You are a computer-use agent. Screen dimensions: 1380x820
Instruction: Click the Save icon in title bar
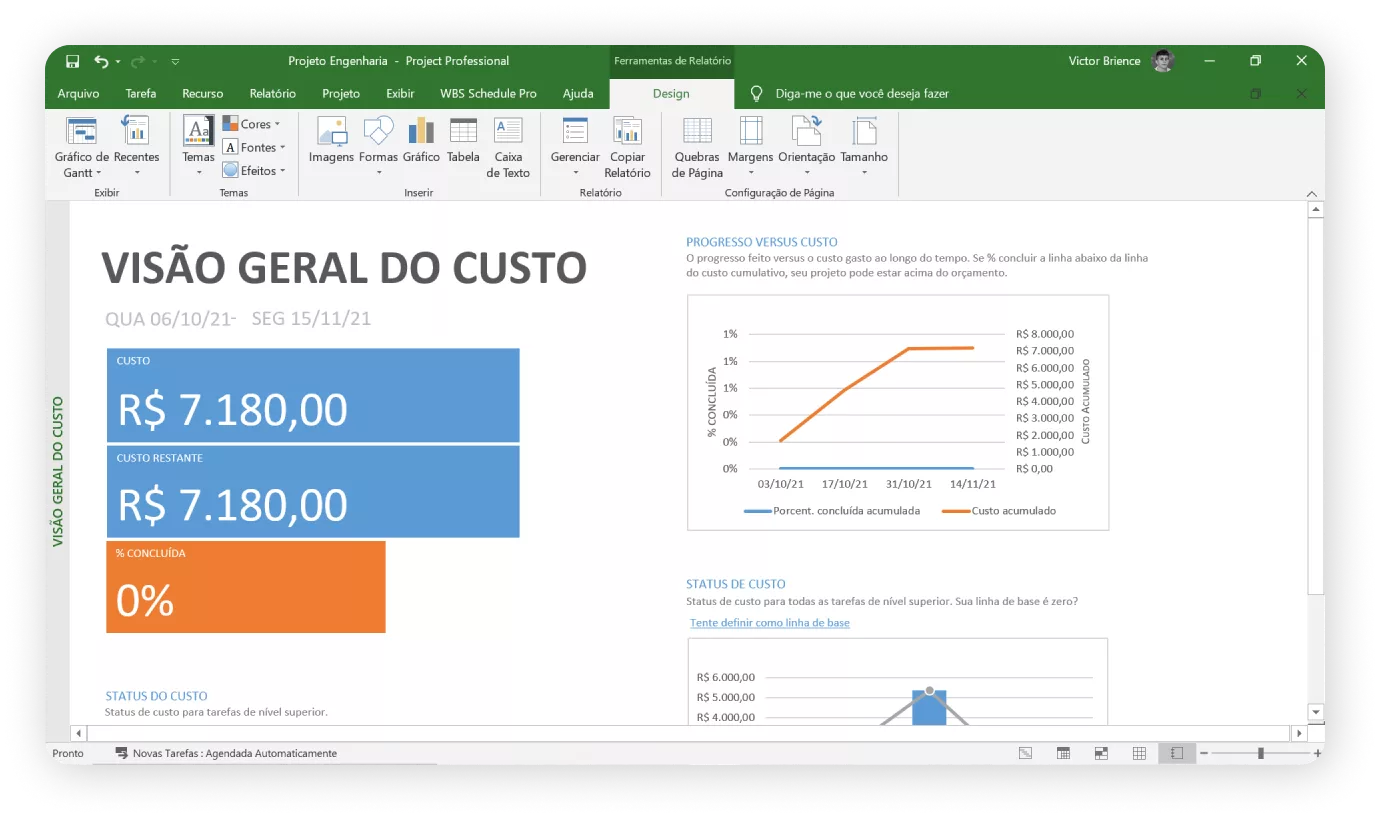(x=73, y=61)
